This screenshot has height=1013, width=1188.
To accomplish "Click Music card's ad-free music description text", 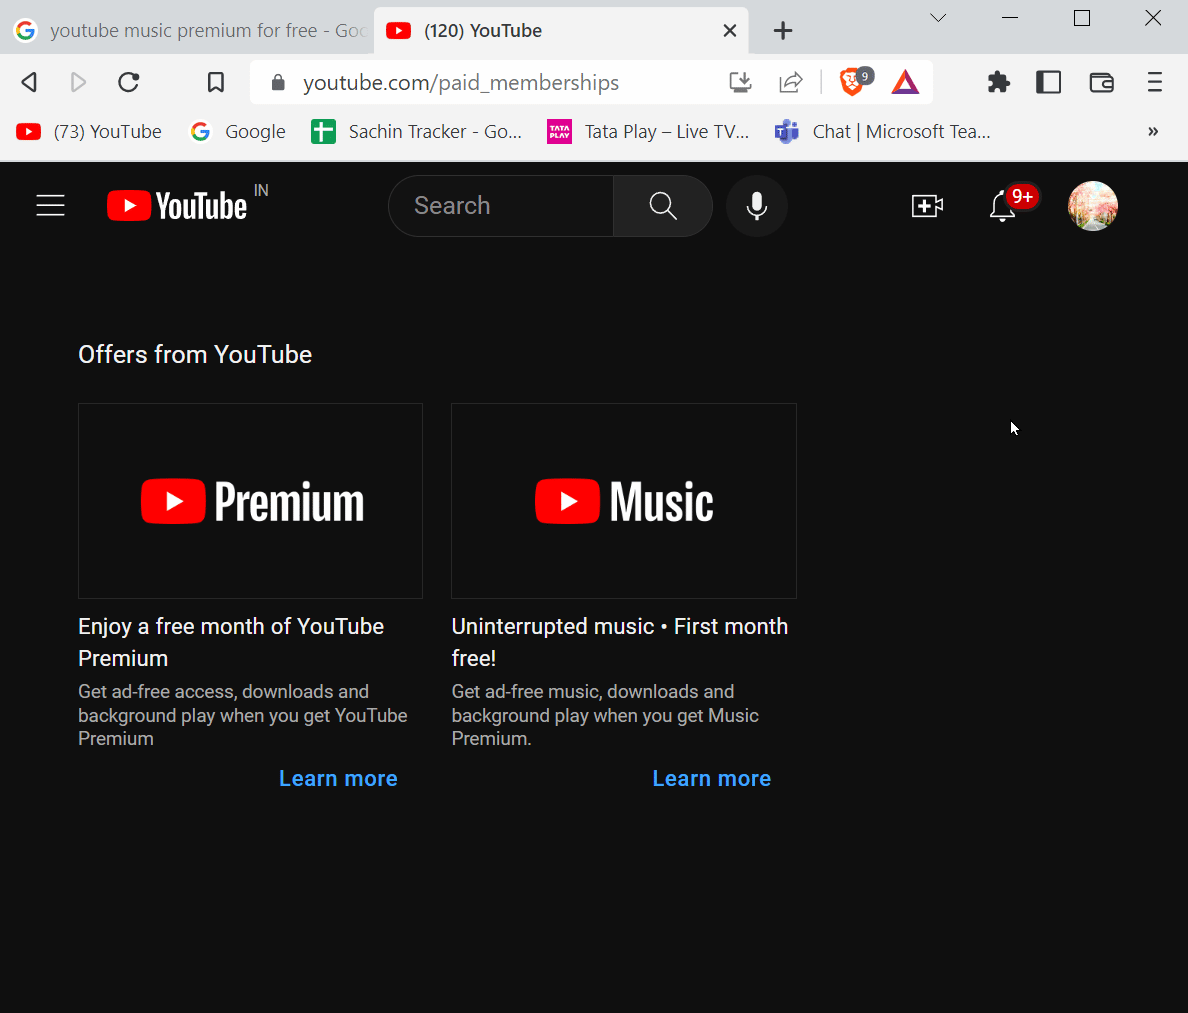I will [605, 714].
